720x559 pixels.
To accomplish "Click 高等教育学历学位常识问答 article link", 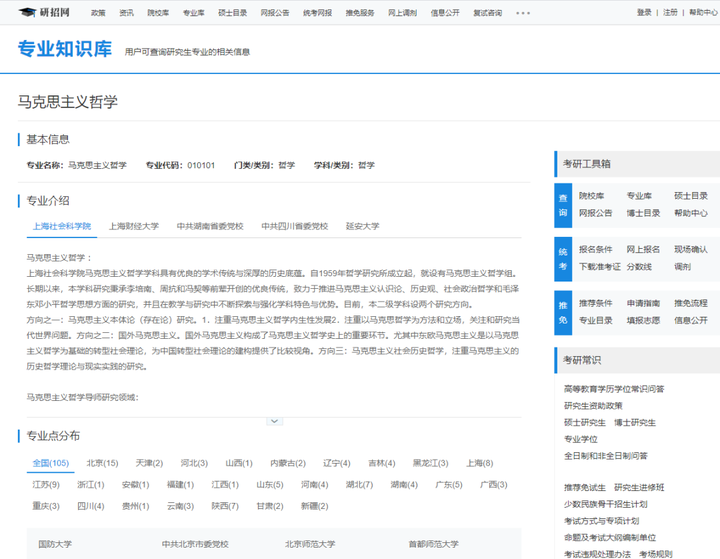I will tap(614, 389).
